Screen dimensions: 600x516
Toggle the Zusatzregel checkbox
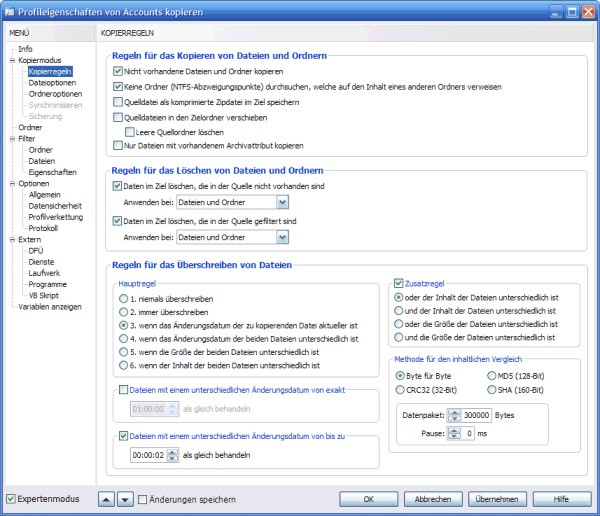(398, 283)
